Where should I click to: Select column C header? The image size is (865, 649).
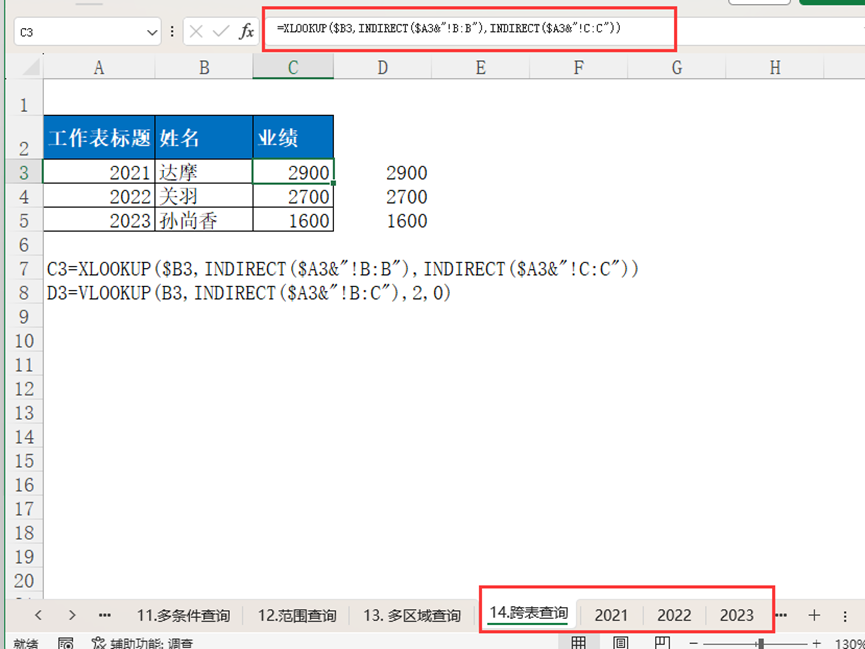click(x=293, y=67)
